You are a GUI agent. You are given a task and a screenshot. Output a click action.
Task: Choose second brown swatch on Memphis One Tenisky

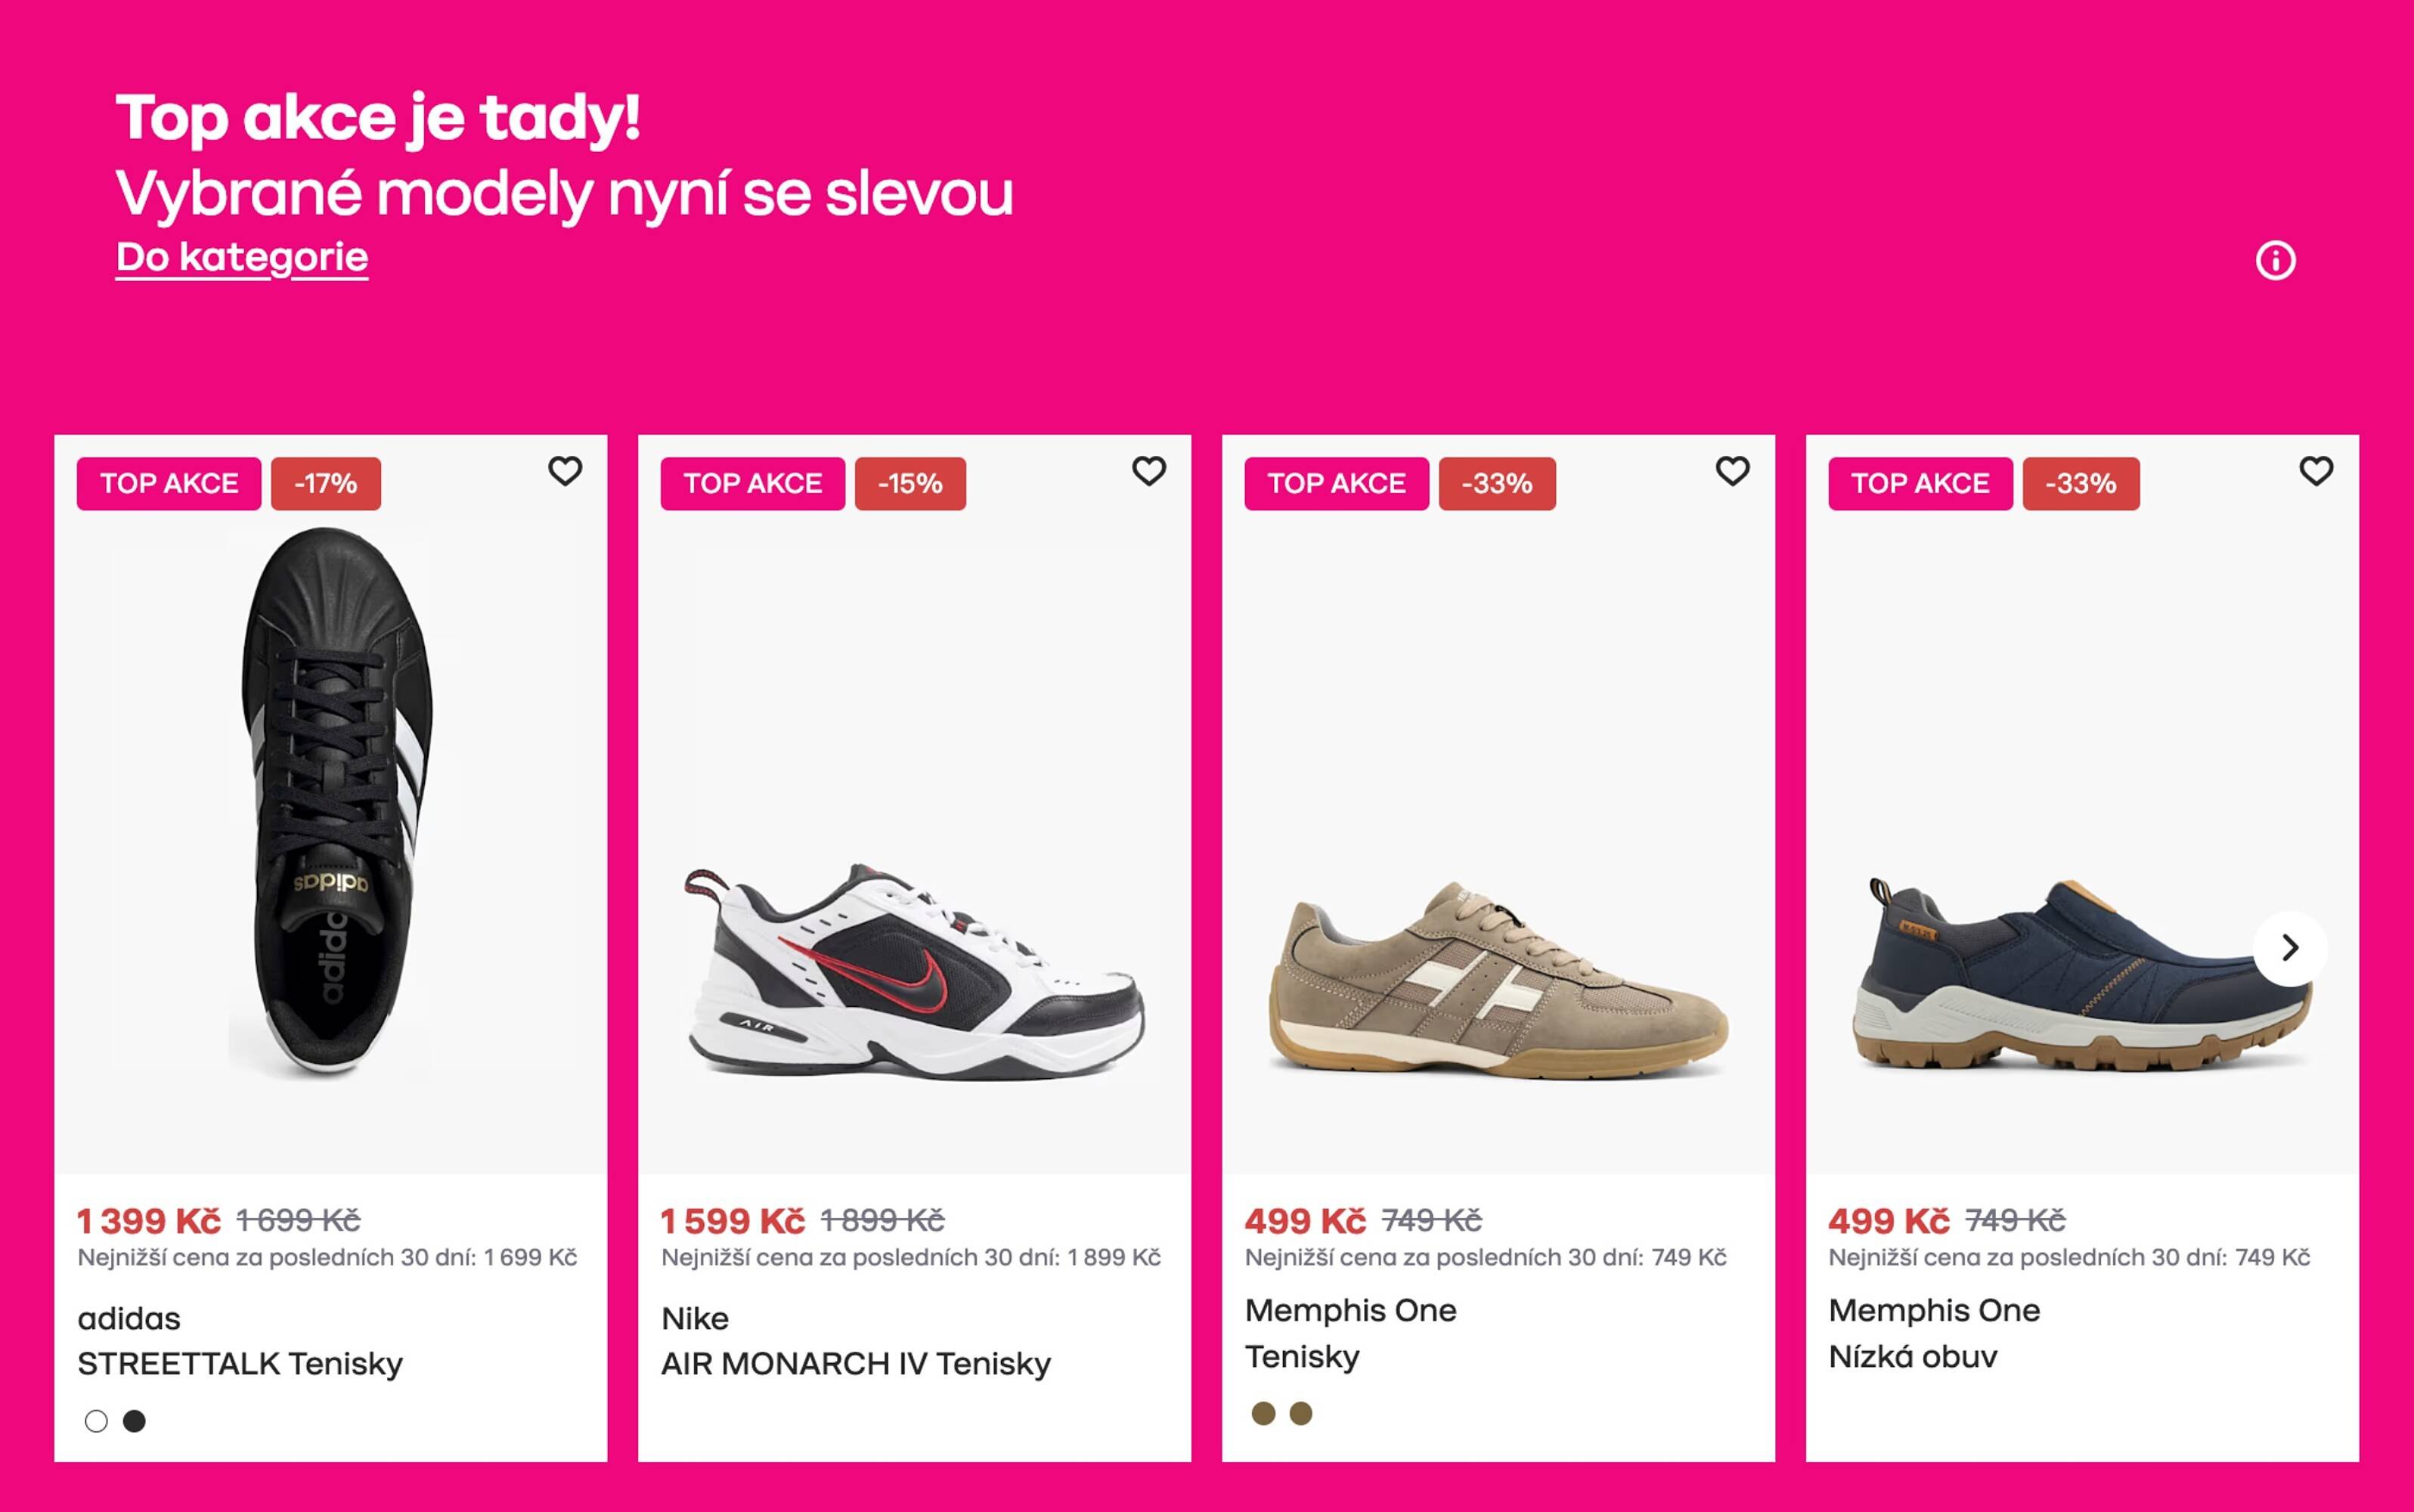click(x=1301, y=1413)
